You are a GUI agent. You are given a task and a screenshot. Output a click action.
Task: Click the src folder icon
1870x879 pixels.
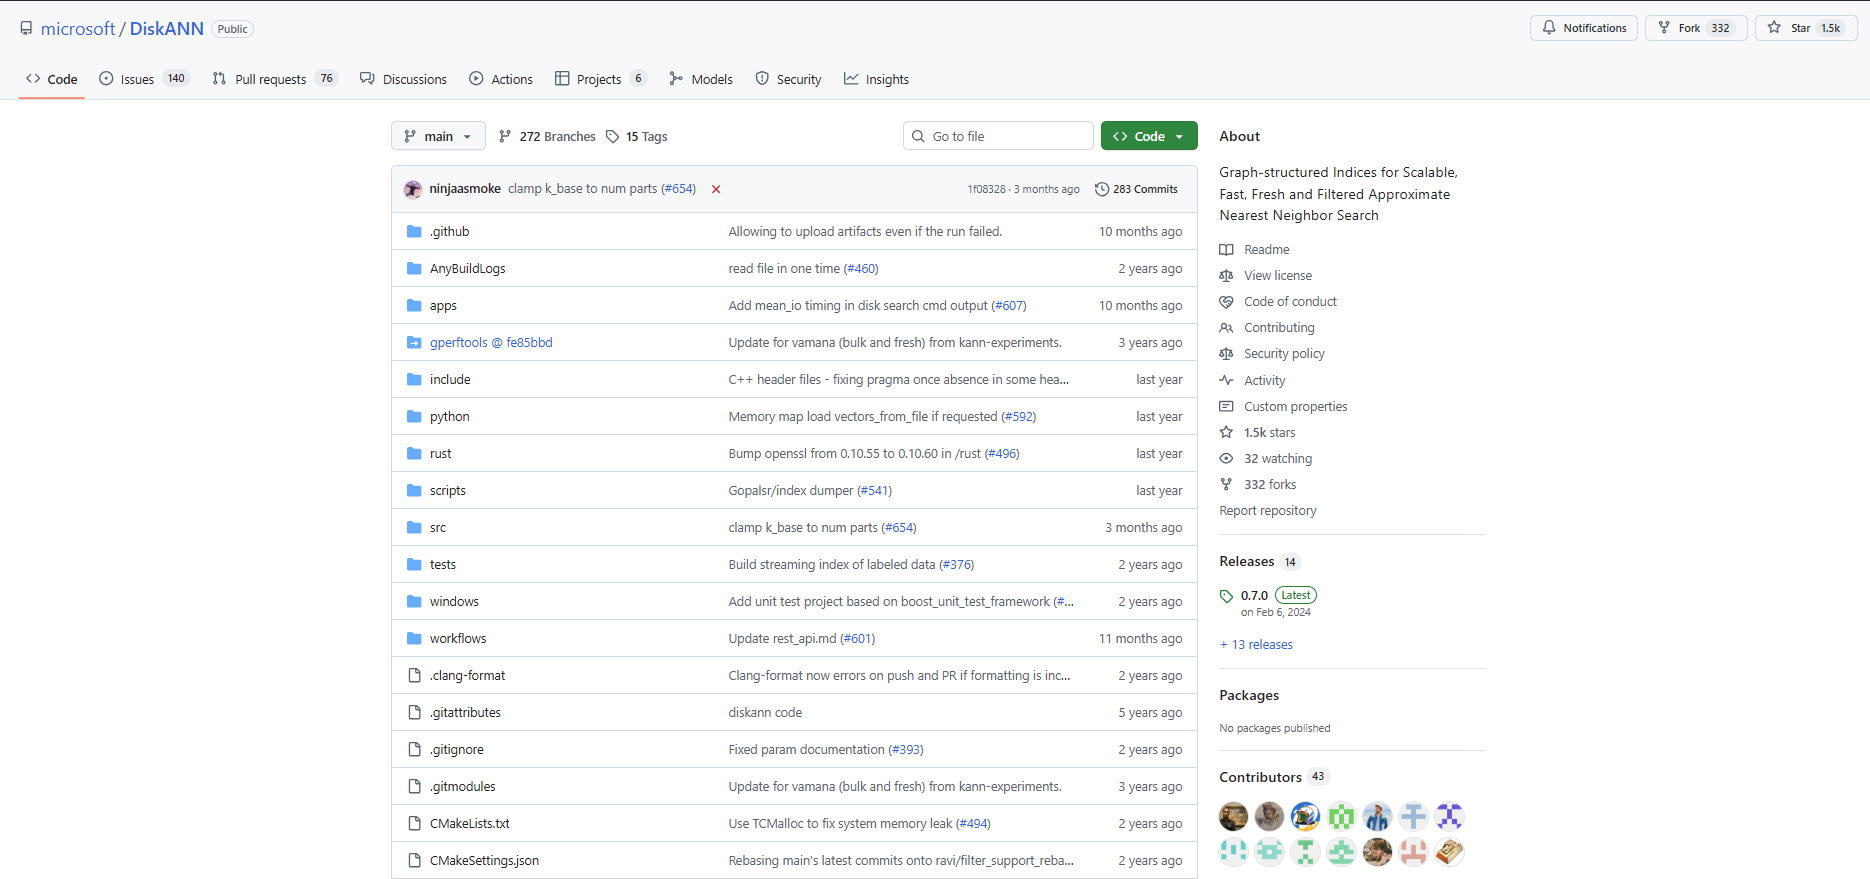coord(414,527)
